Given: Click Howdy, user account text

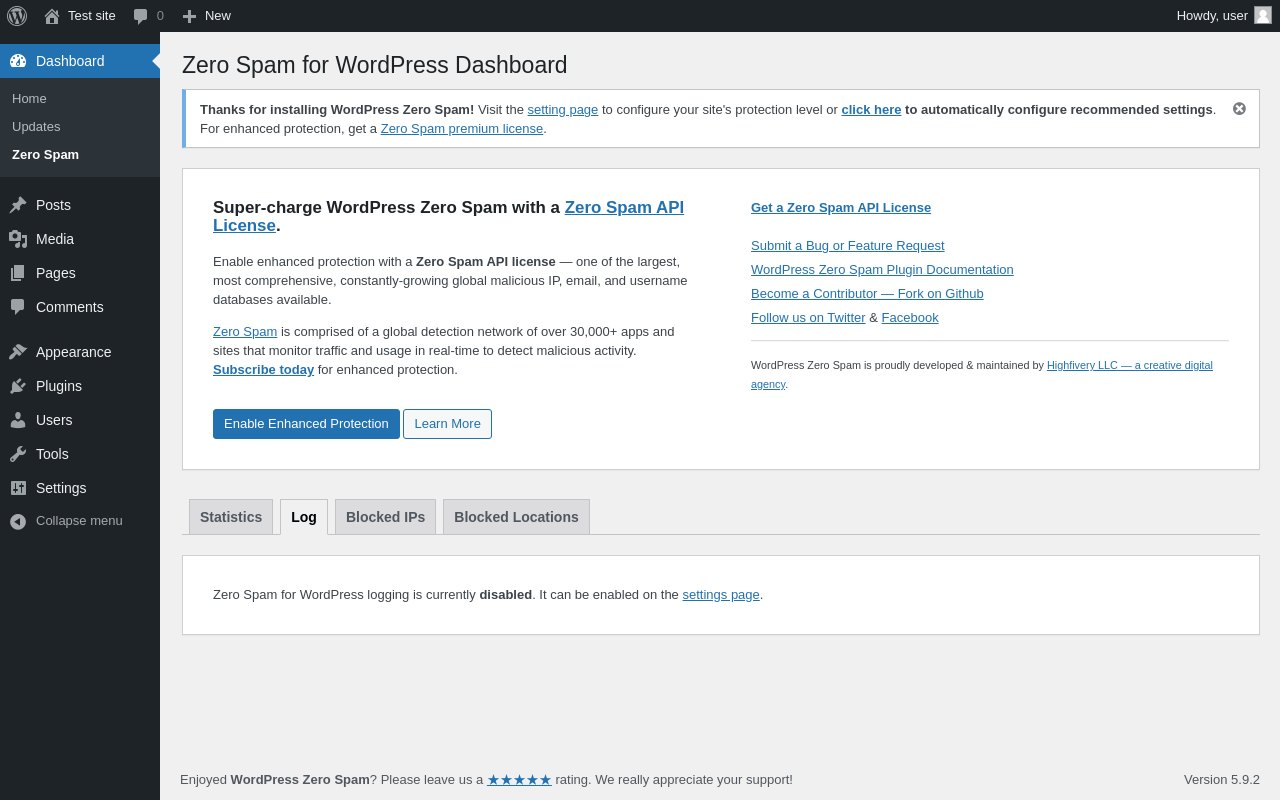Looking at the screenshot, I should point(1212,15).
